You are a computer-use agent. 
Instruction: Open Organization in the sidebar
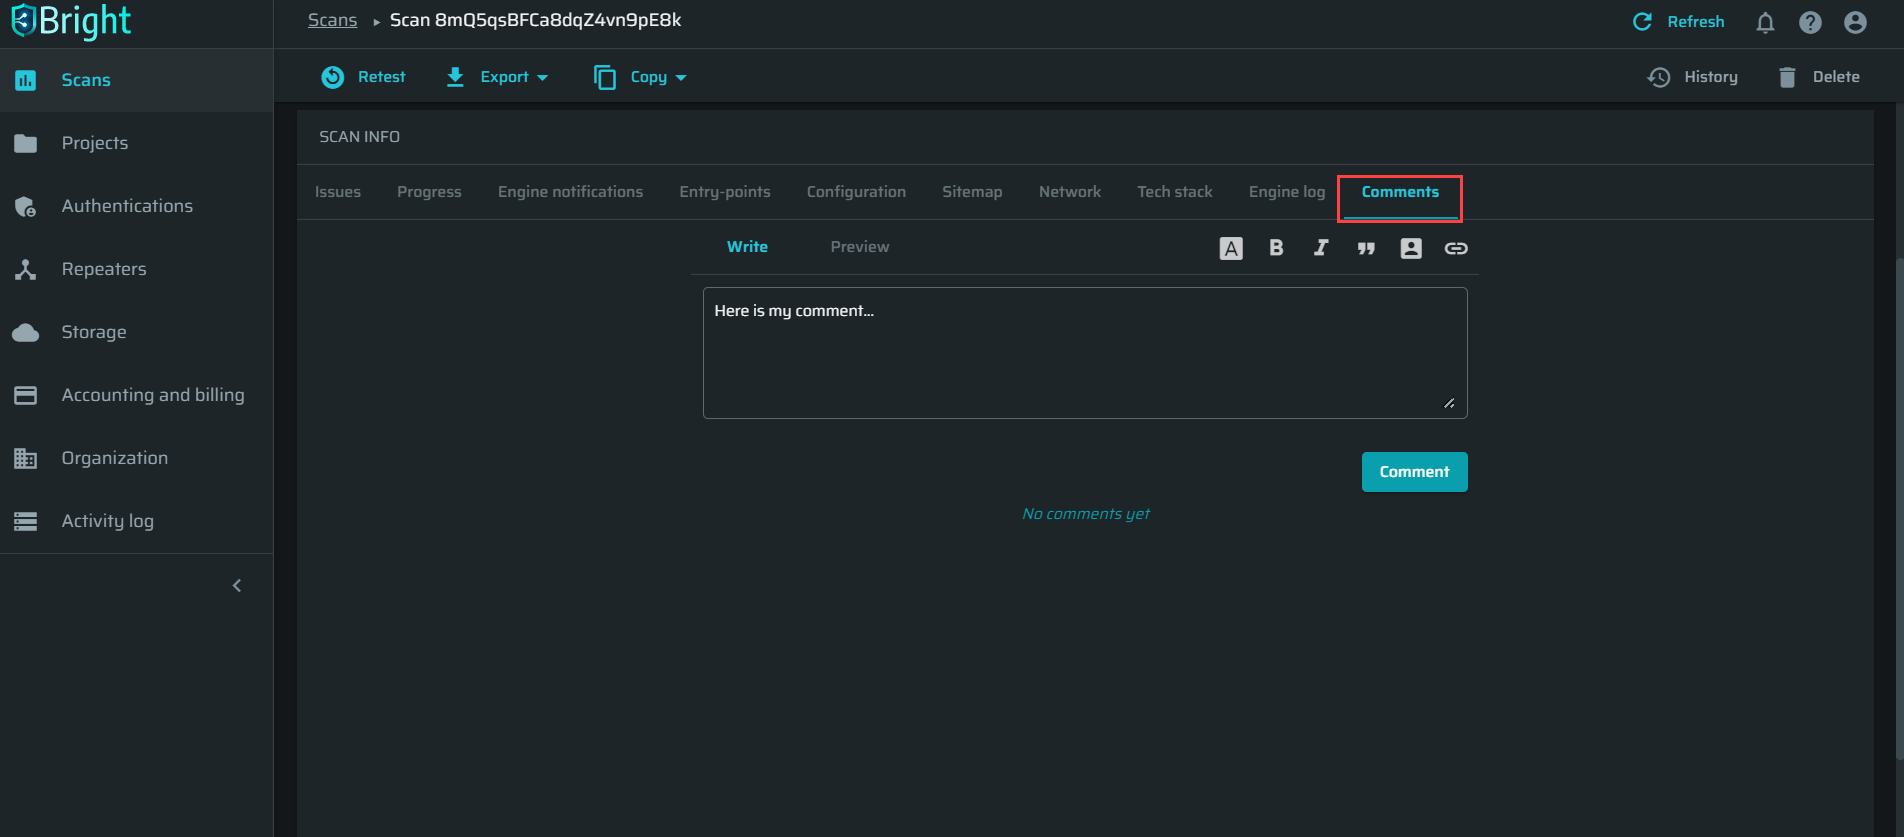(136, 458)
